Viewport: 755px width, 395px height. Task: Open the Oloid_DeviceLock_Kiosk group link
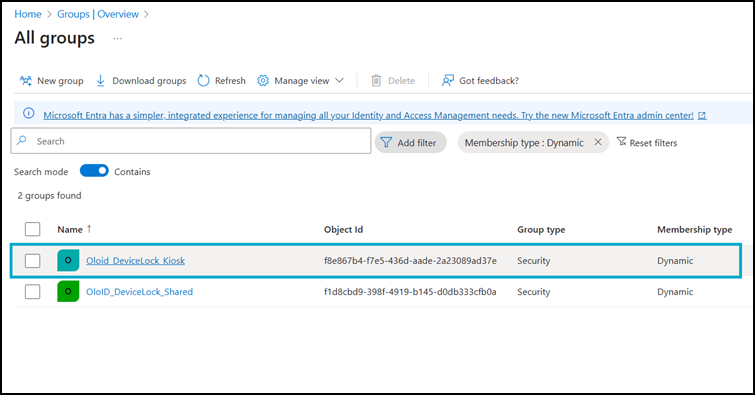pos(135,261)
